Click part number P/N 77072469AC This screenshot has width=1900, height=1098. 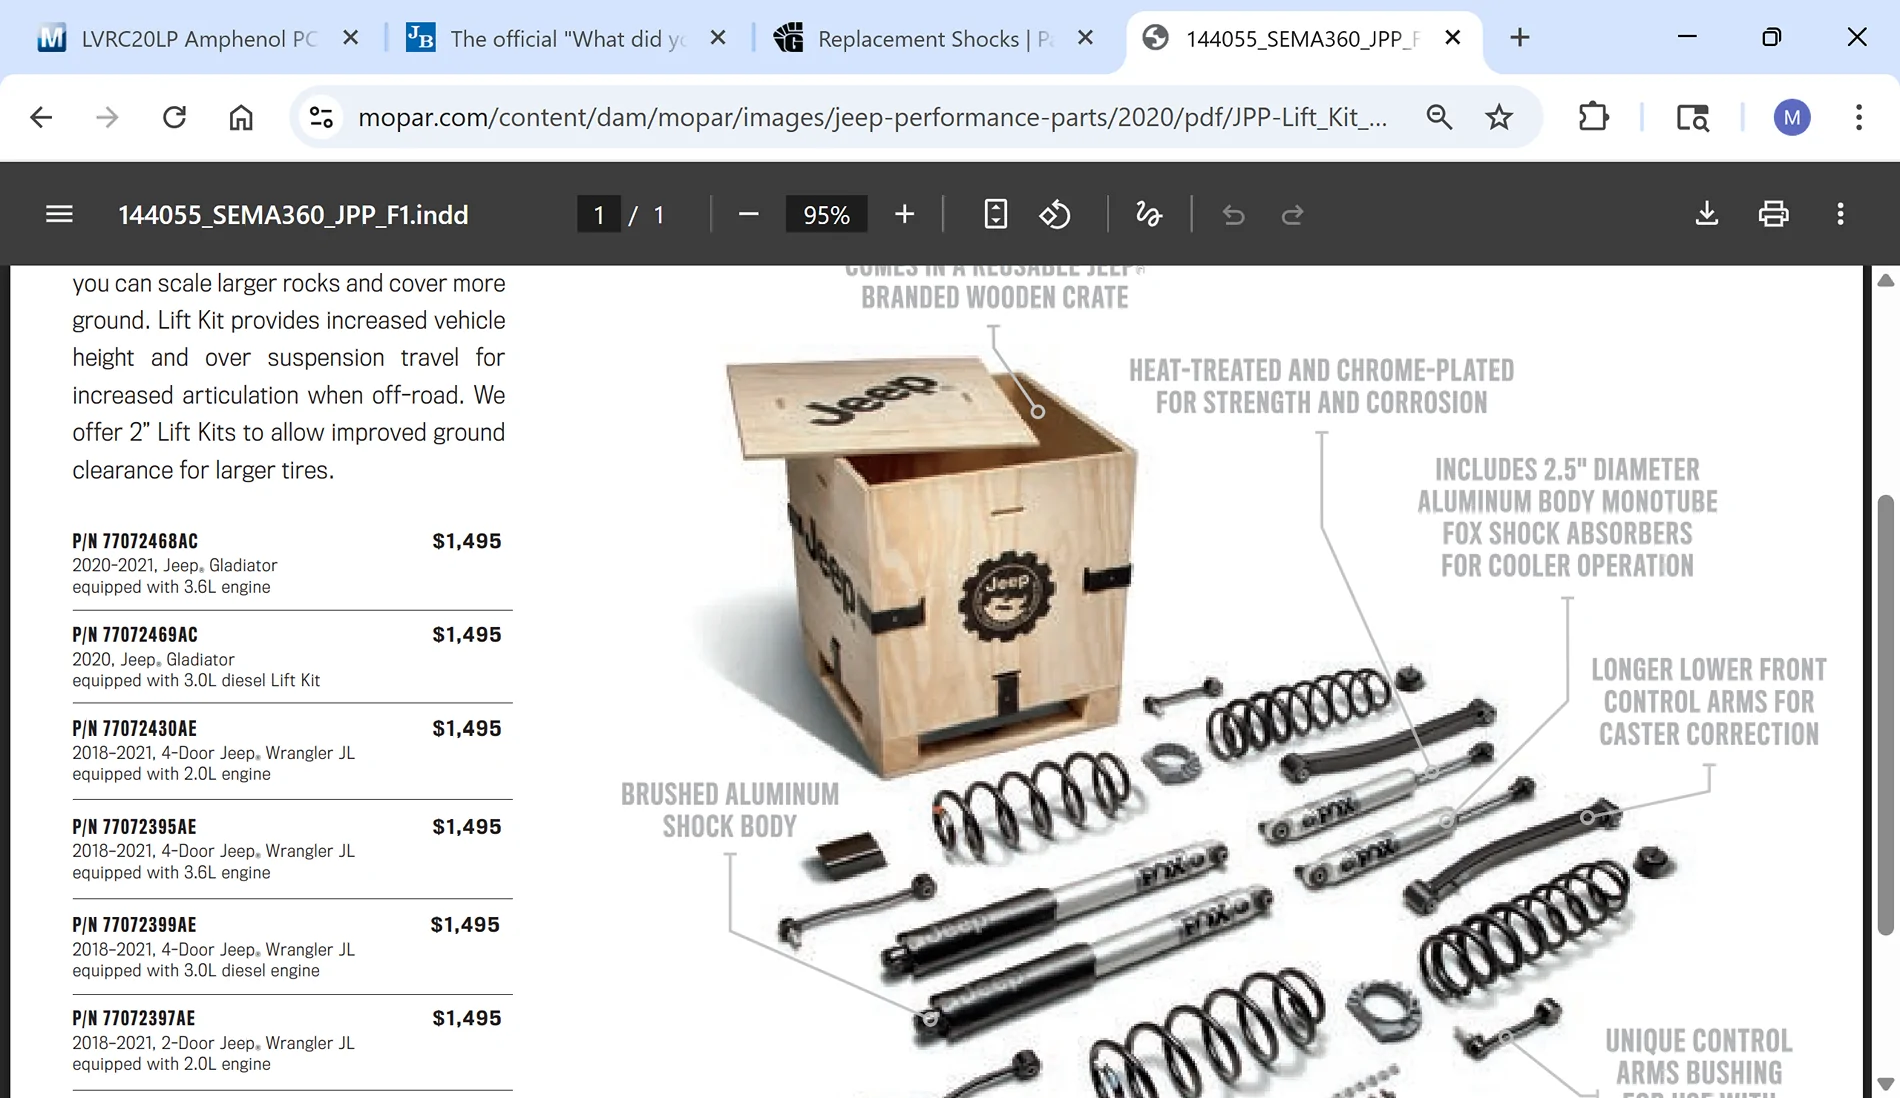(x=135, y=635)
